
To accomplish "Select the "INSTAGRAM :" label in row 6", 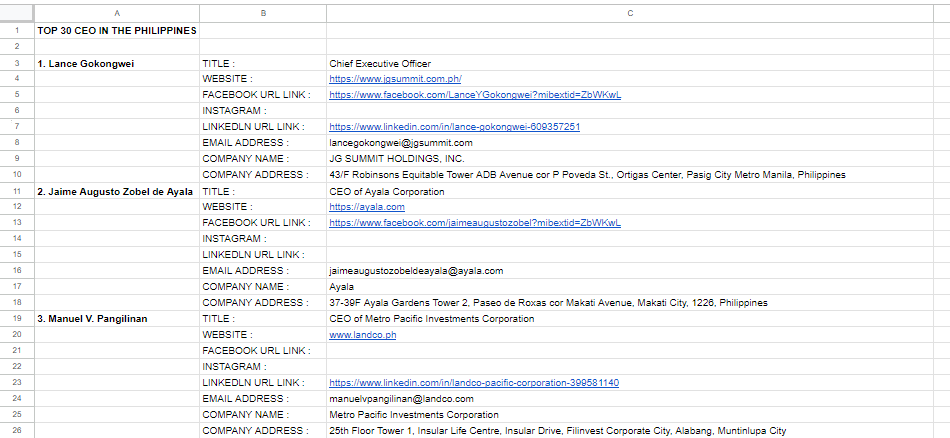I will (x=263, y=111).
